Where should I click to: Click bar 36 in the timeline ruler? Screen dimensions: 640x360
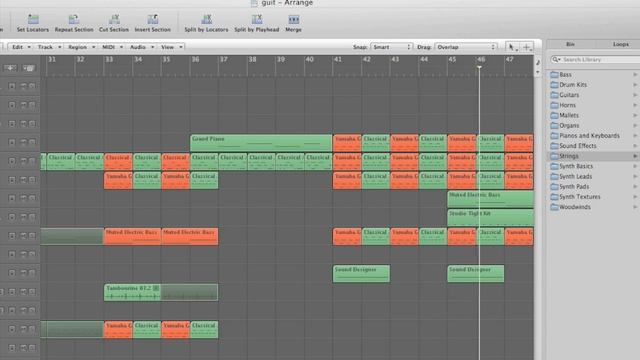196,60
